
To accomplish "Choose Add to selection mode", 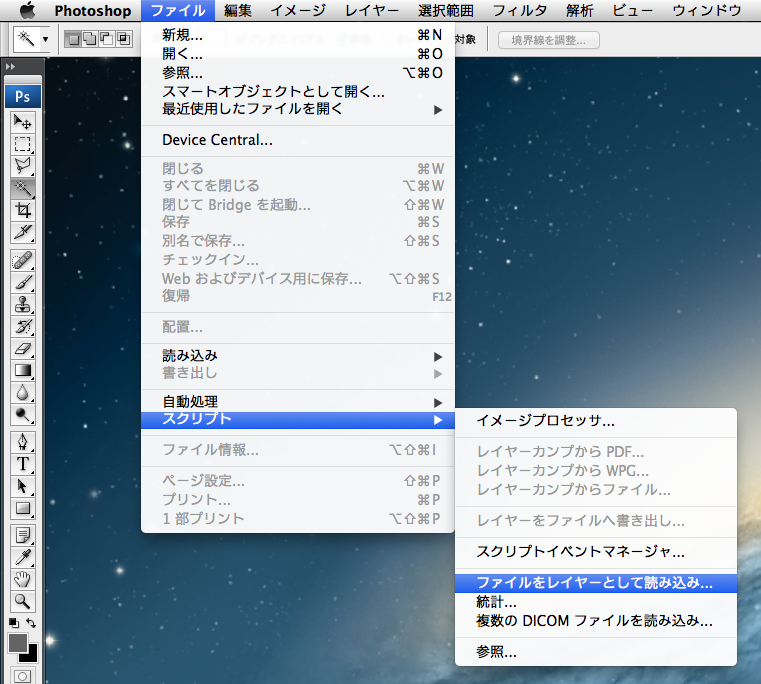I will click(x=90, y=39).
